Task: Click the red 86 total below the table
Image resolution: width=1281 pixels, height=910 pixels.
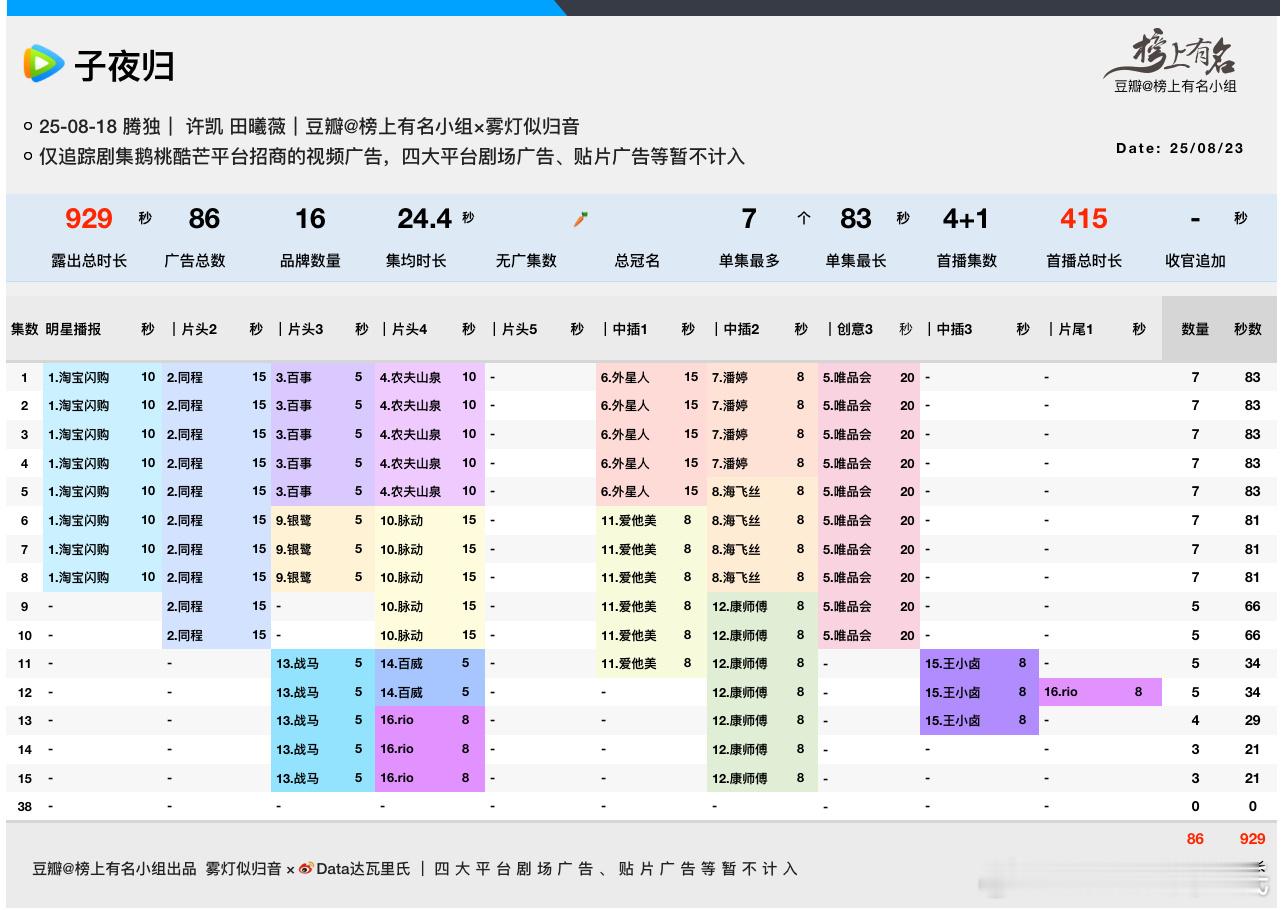Action: point(1195,839)
